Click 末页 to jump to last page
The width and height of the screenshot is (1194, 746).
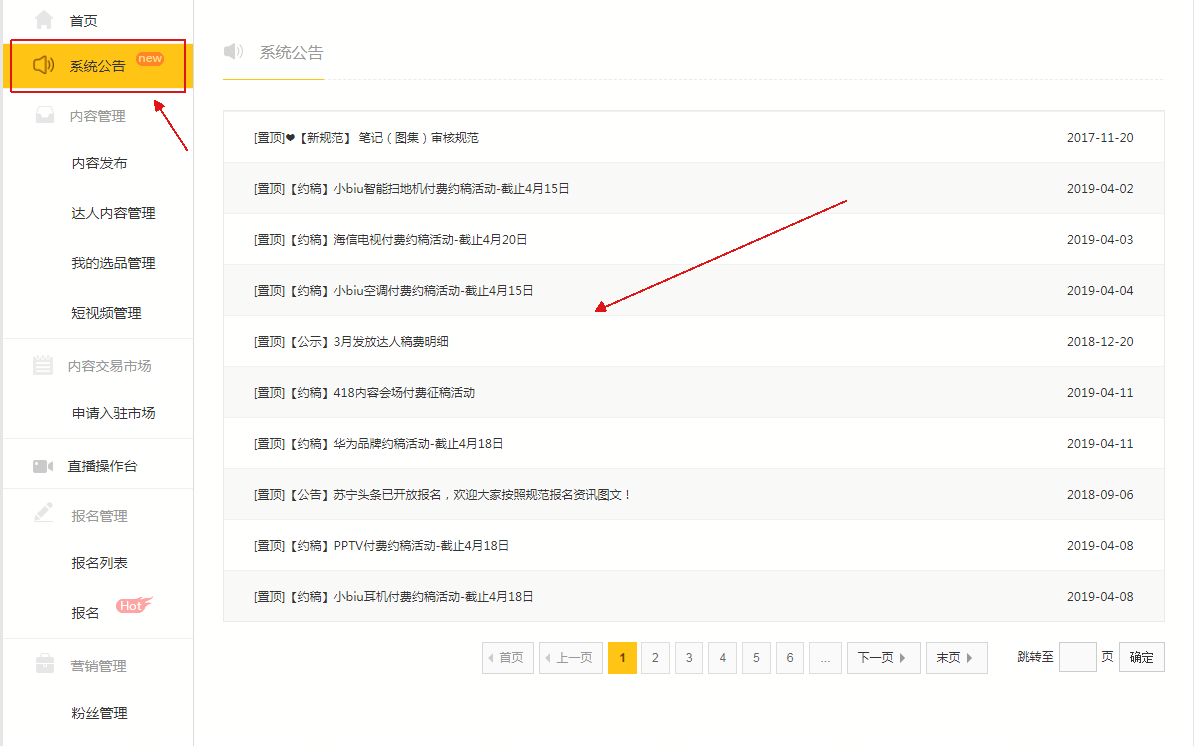(956, 658)
